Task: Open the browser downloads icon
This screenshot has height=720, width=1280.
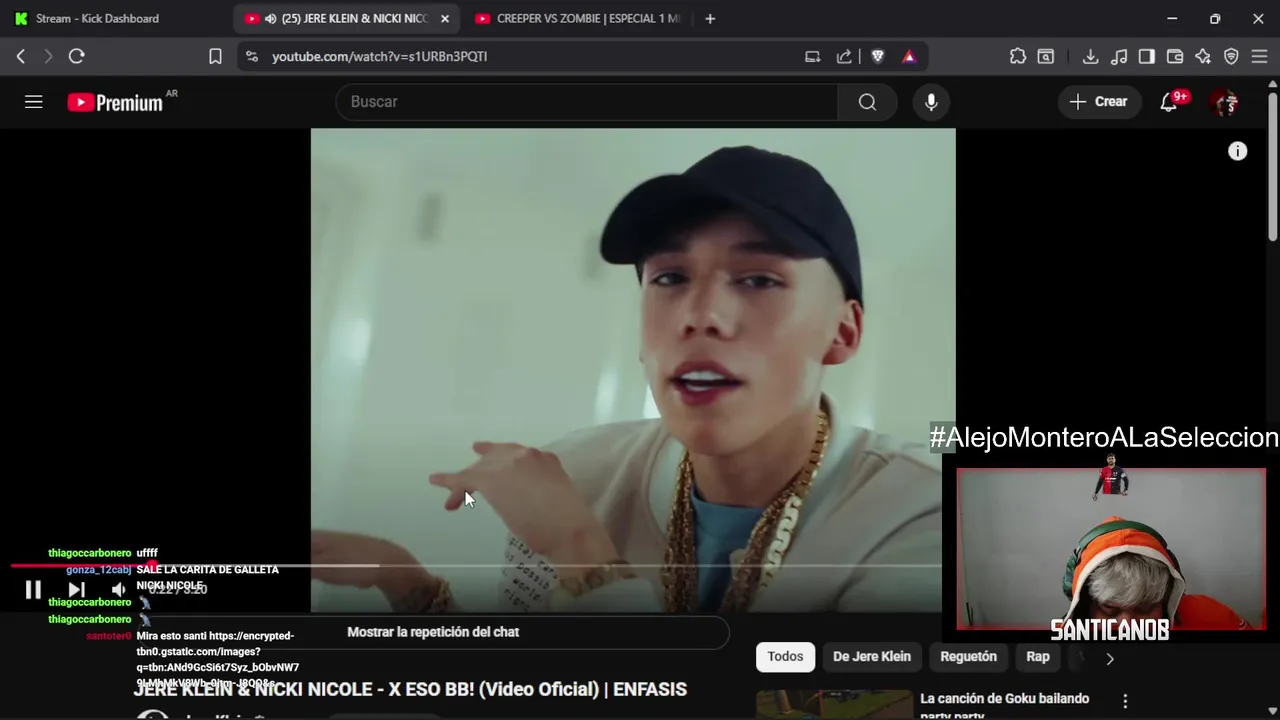Action: tap(1091, 57)
